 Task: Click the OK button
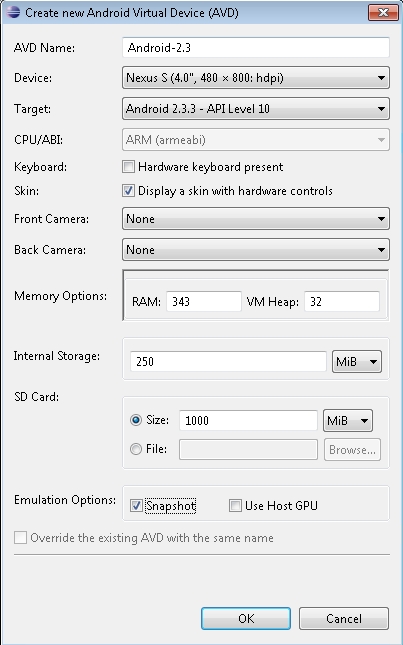click(x=246, y=619)
